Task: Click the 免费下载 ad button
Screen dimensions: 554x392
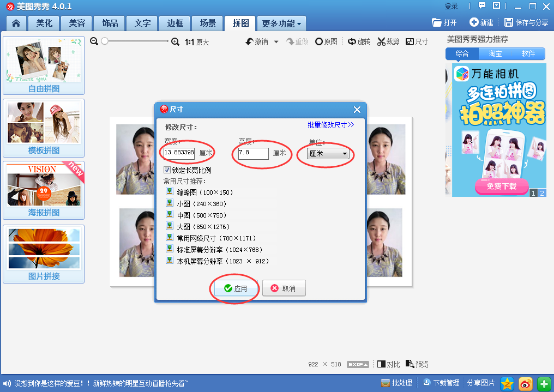Action: (x=502, y=186)
